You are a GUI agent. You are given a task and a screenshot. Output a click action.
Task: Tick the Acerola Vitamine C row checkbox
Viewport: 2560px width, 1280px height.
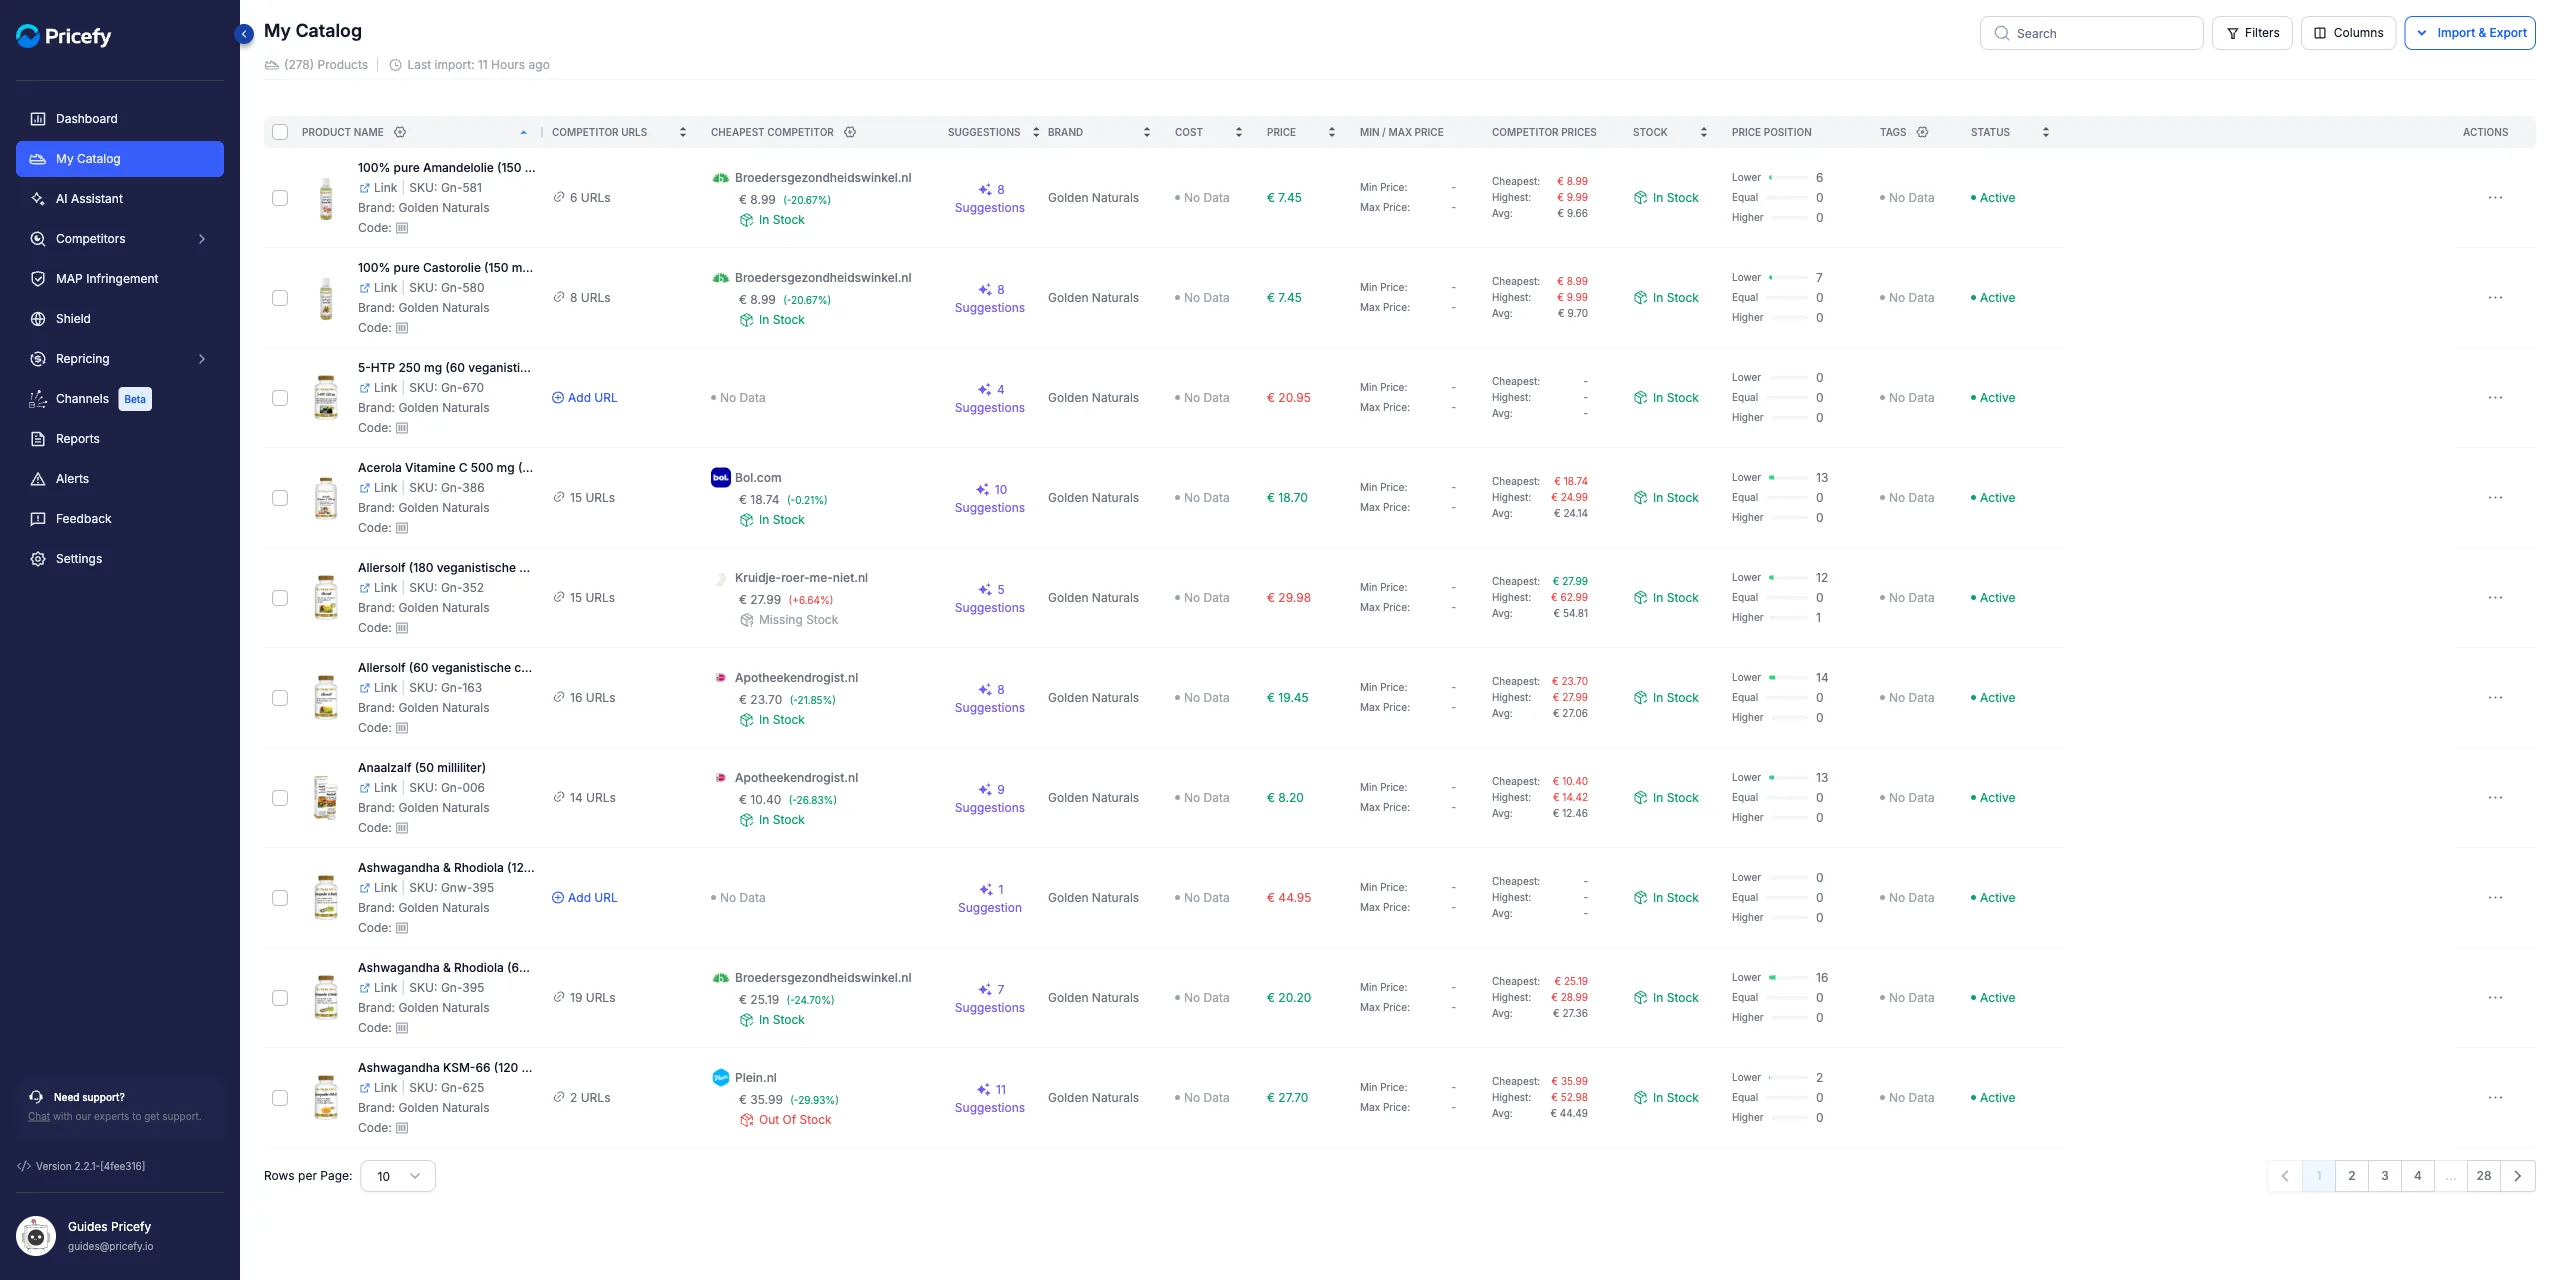point(280,498)
